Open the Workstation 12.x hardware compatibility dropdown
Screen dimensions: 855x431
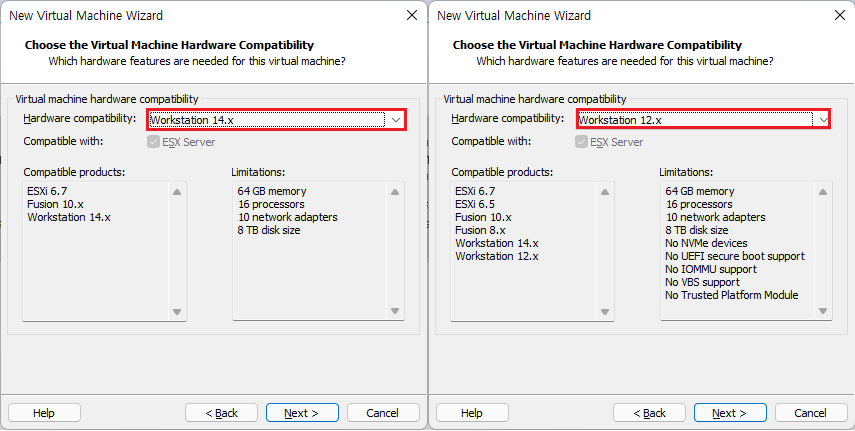tap(703, 119)
